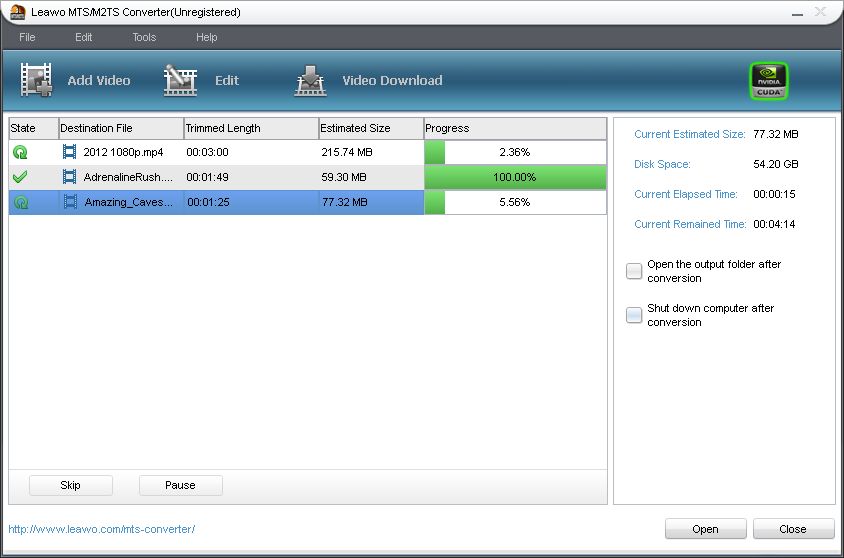Minimize the Leawo converter window
This screenshot has width=844, height=558.
point(797,13)
